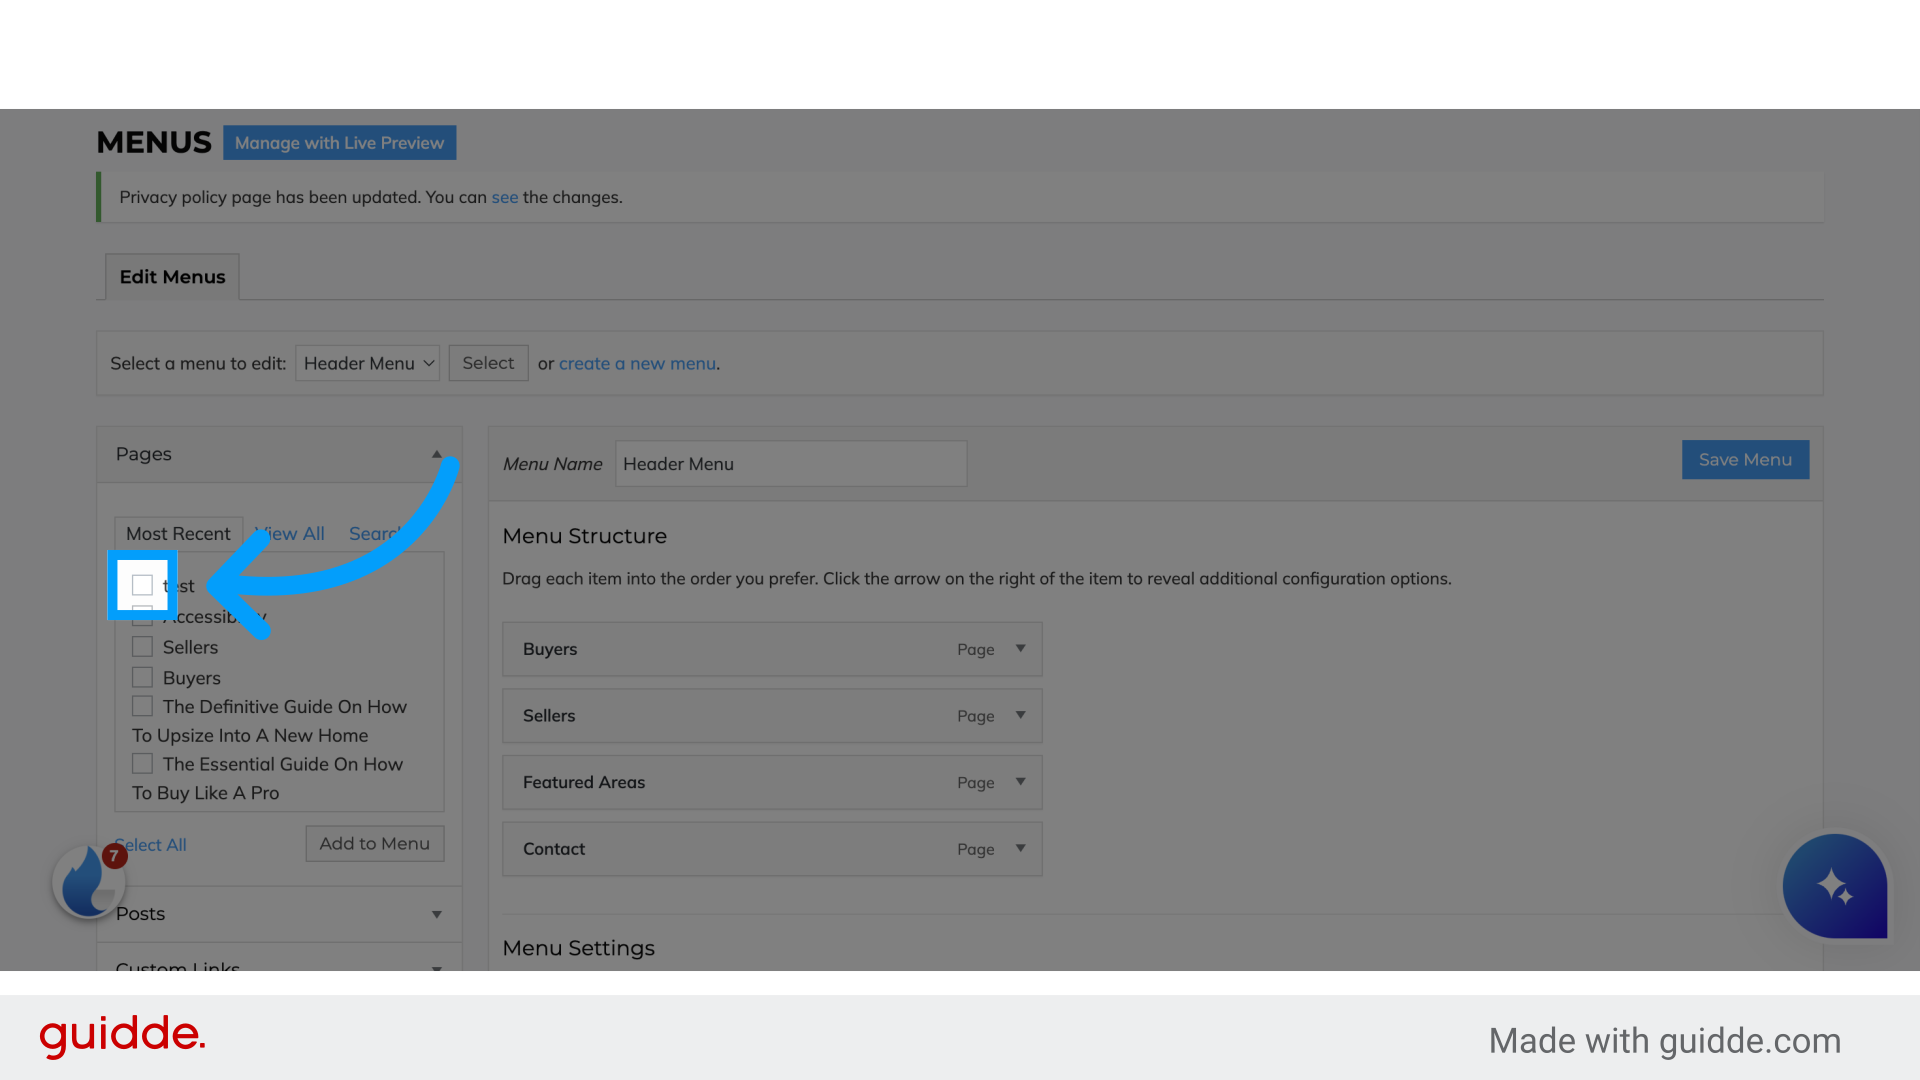Open the guidde assistant sparkle icon
The width and height of the screenshot is (1920, 1080).
(x=1835, y=886)
